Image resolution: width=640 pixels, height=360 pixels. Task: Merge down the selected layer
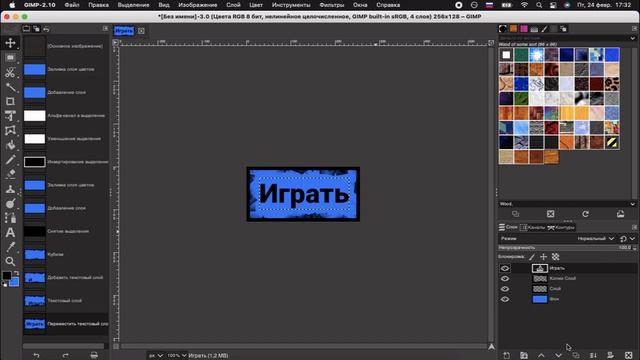click(x=593, y=356)
